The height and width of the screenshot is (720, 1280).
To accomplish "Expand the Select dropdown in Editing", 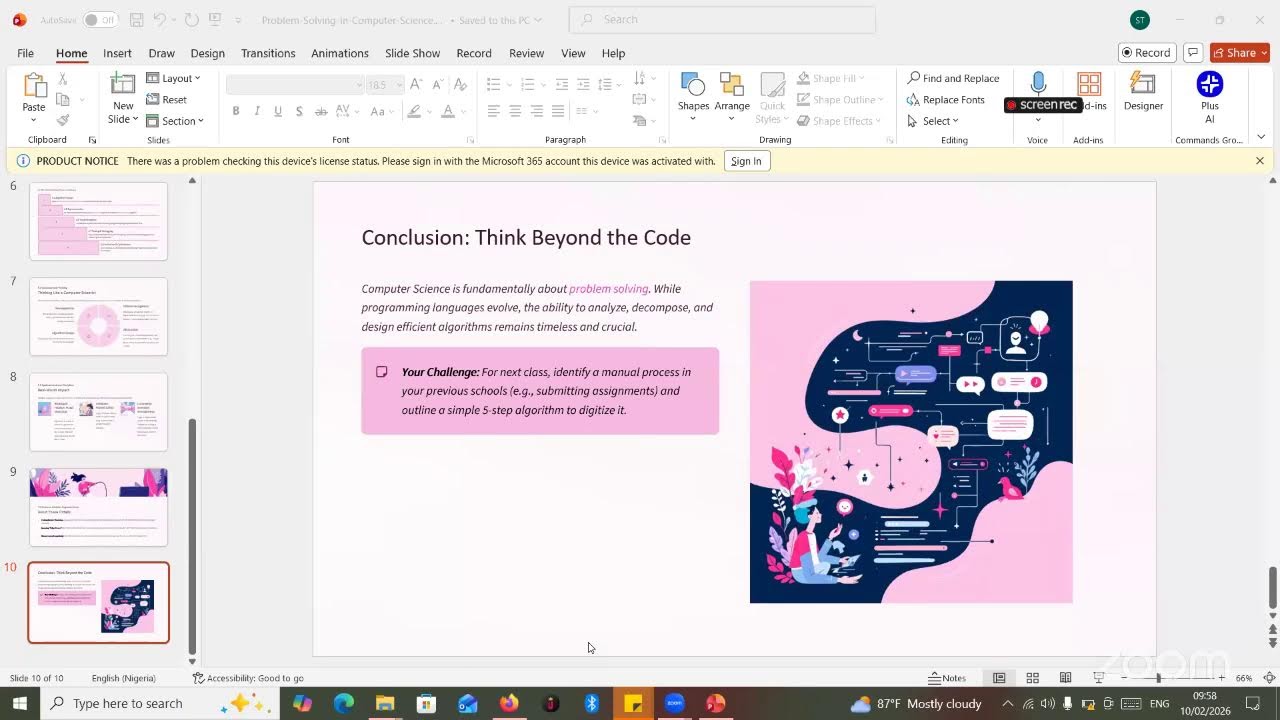I will (x=933, y=121).
